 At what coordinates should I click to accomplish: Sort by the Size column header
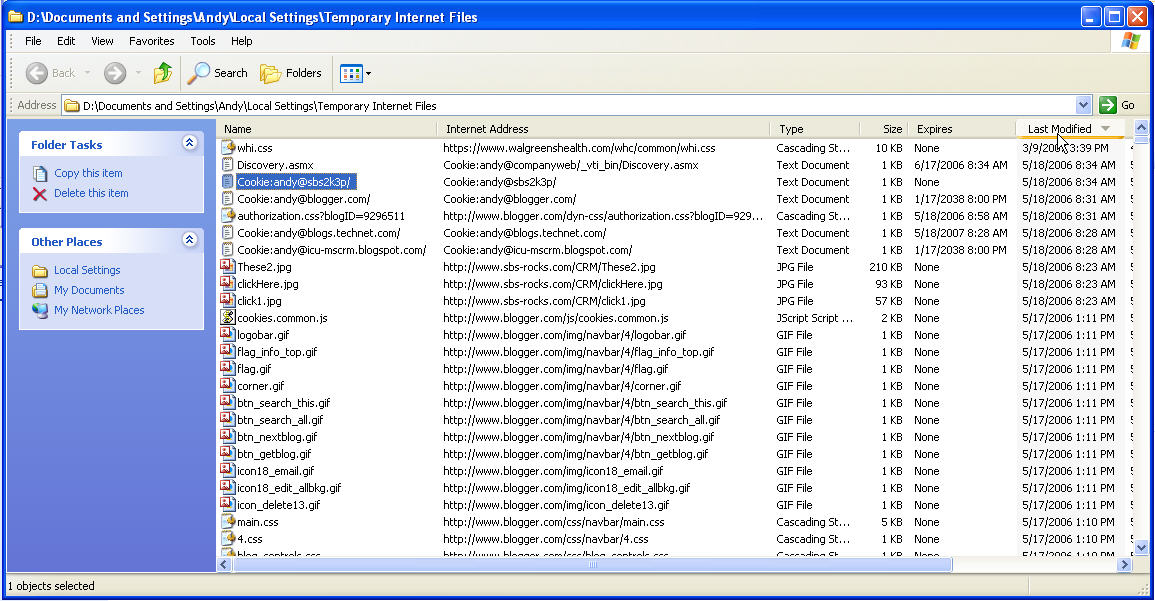point(884,129)
